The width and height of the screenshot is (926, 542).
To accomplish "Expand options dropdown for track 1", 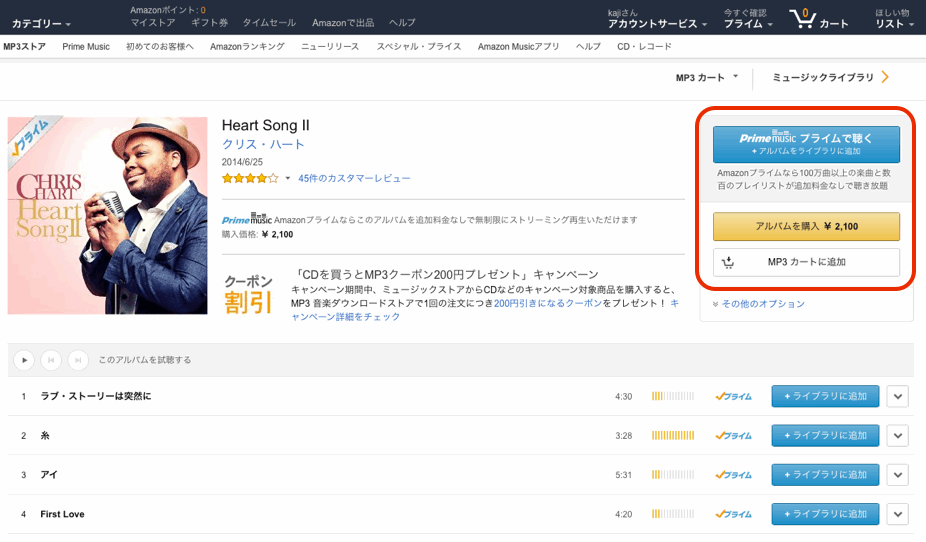I will pyautogui.click(x=897, y=397).
